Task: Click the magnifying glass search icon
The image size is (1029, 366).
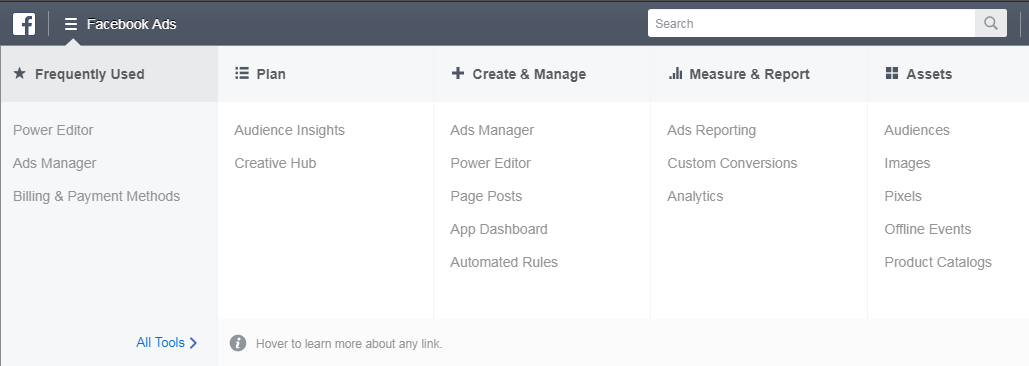Action: (991, 24)
